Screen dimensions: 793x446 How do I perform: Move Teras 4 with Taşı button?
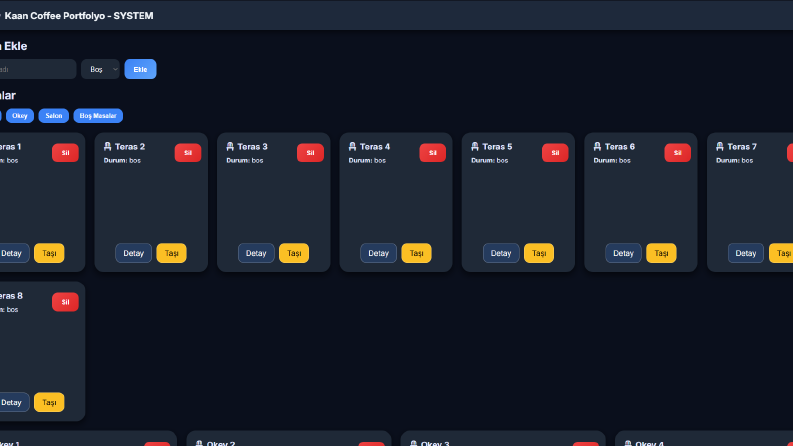click(x=416, y=253)
